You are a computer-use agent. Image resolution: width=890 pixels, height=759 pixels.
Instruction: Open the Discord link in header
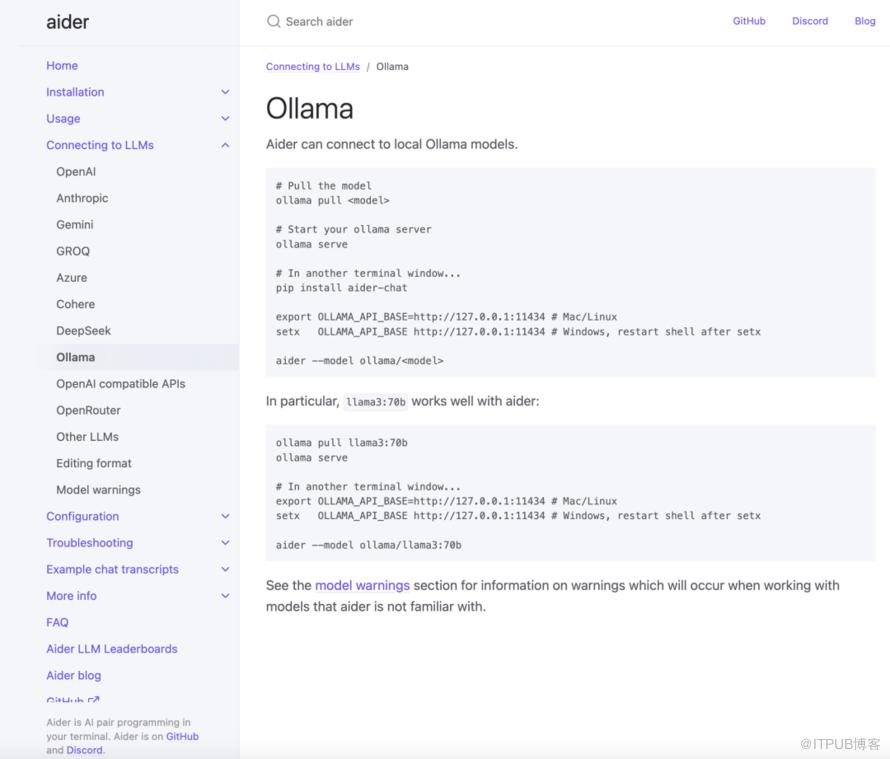tap(810, 21)
